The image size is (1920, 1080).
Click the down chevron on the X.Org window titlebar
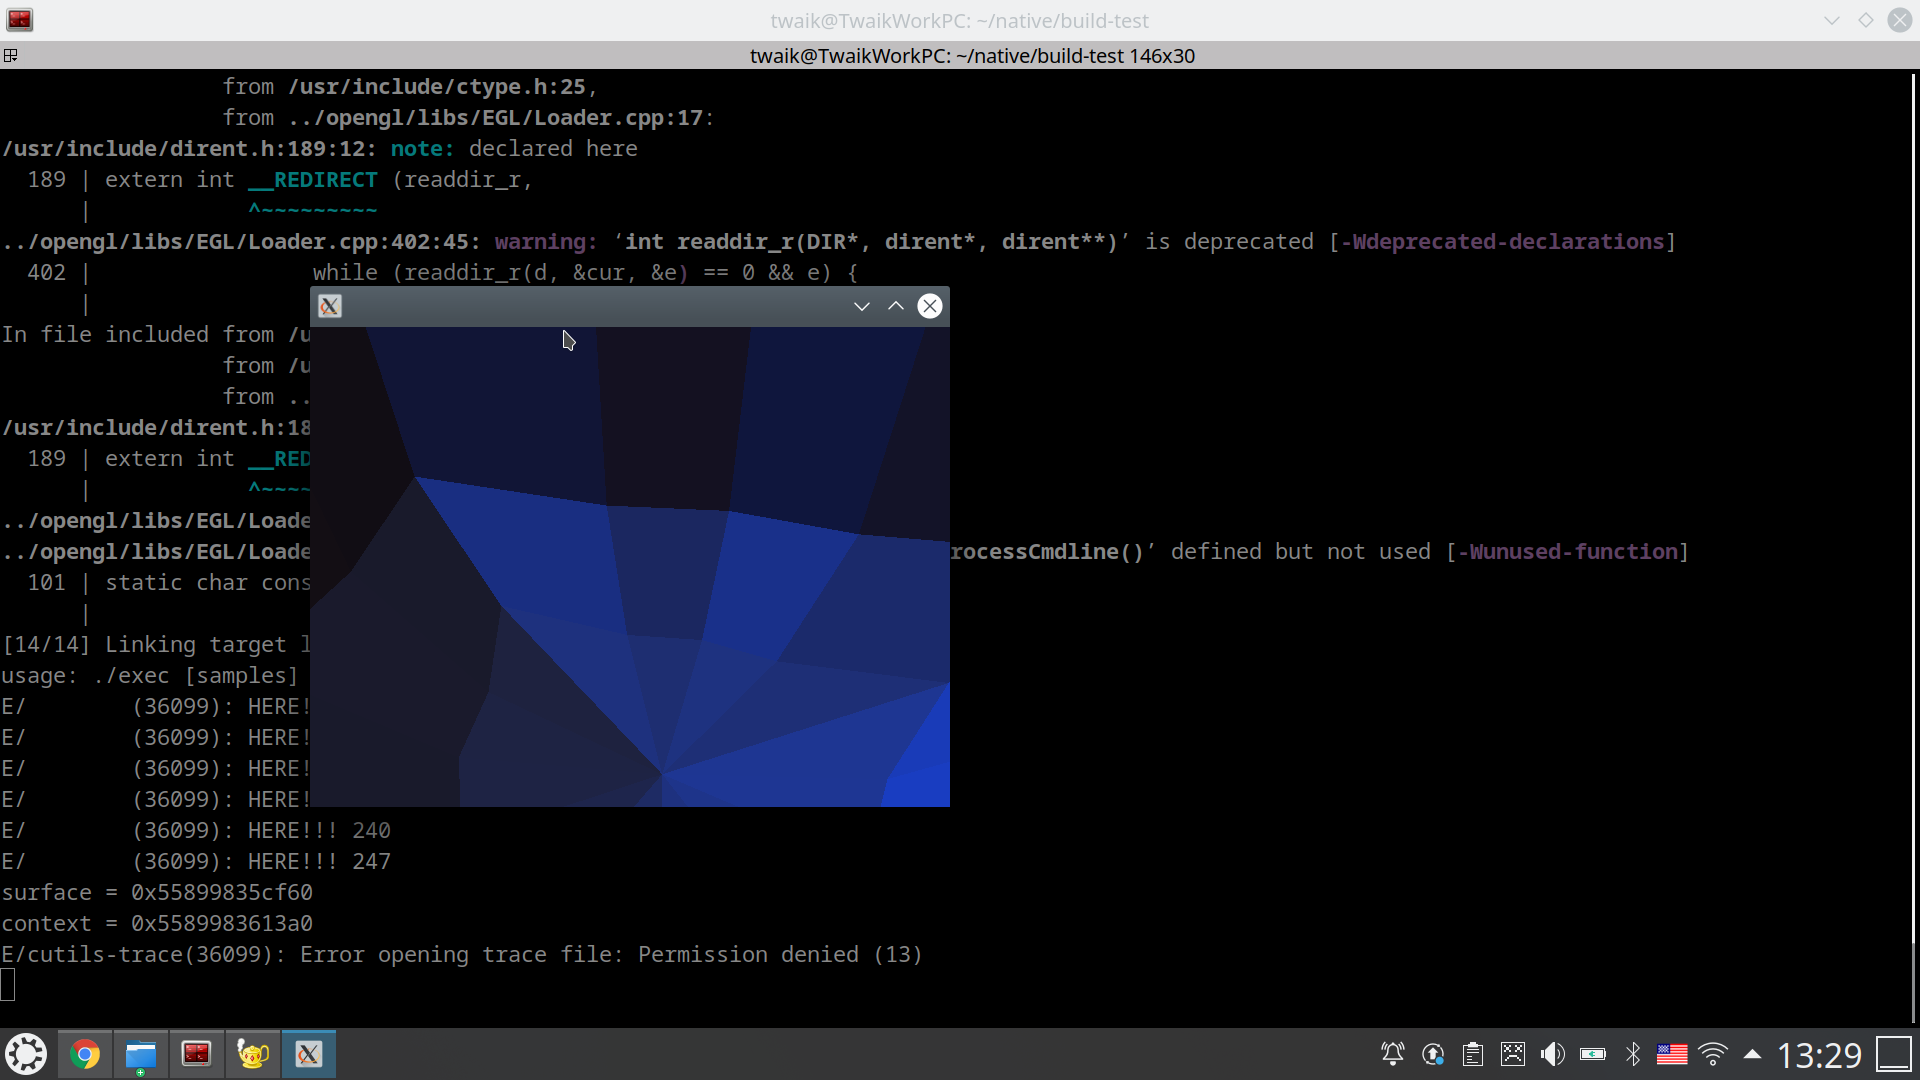pyautogui.click(x=861, y=306)
